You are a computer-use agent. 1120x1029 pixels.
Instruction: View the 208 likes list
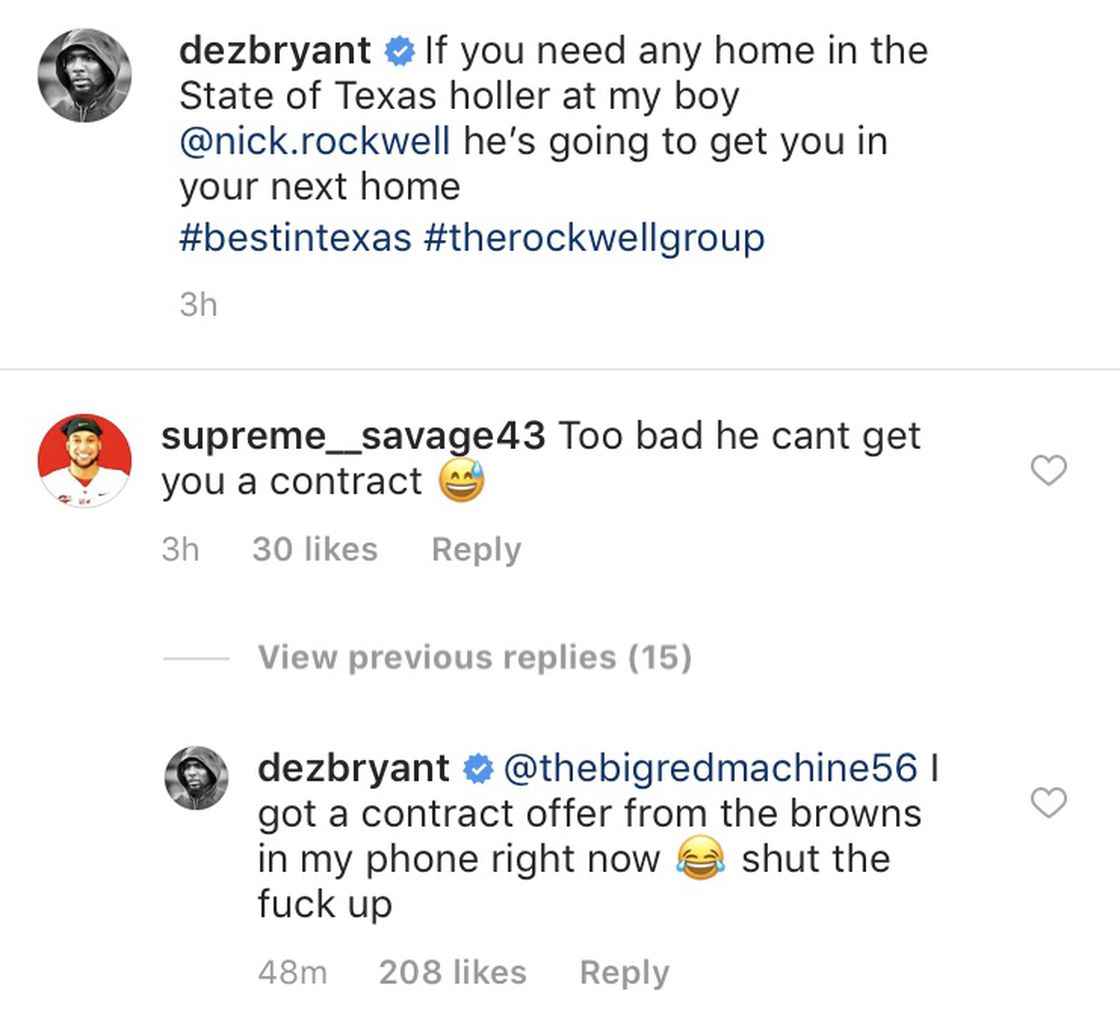(453, 972)
